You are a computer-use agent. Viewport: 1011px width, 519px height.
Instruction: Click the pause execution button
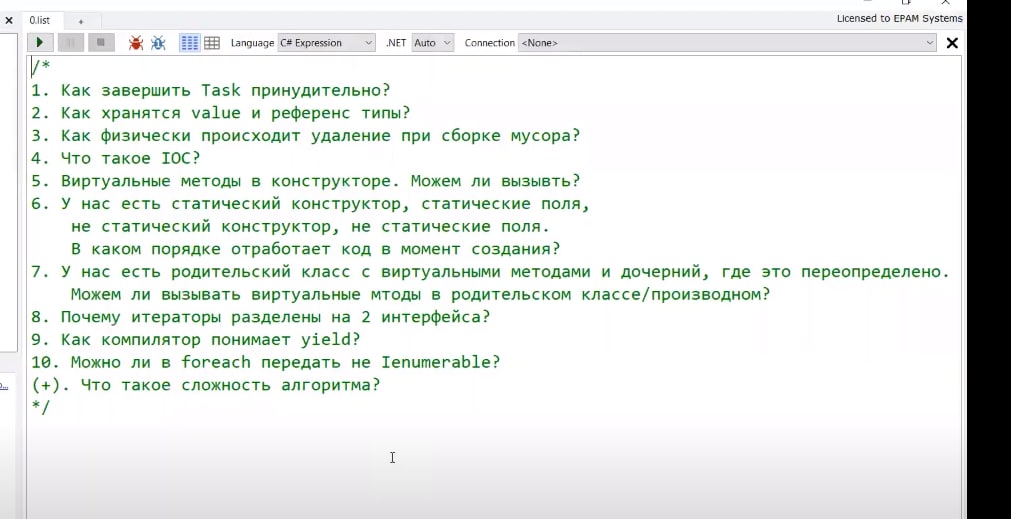[x=71, y=43]
